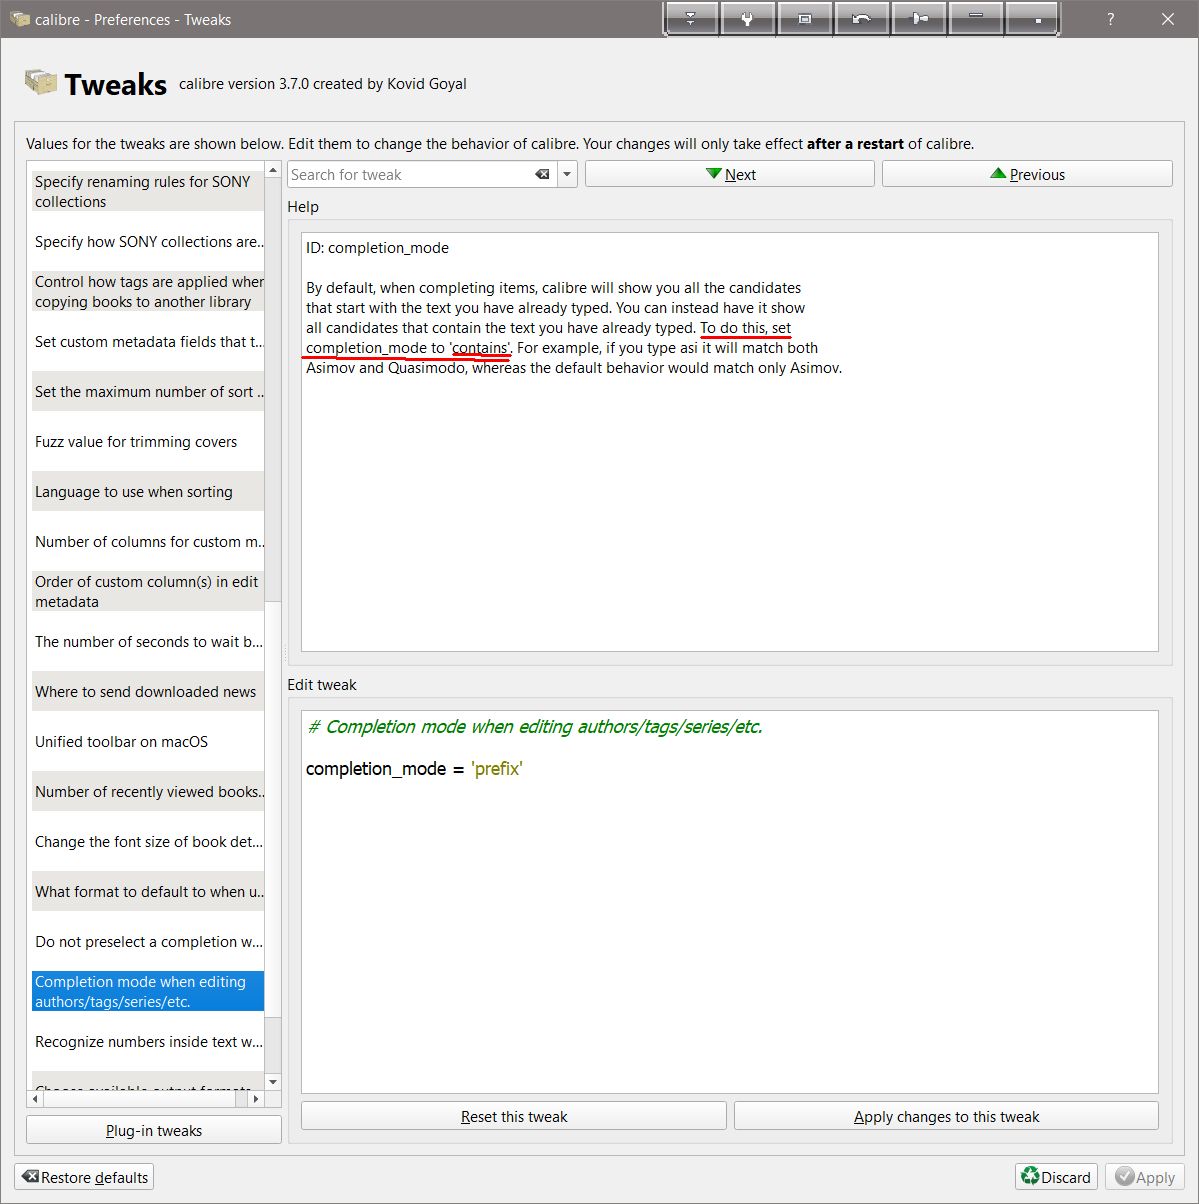
Task: Click 'ID: completion_mode' line in Help text
Action: 377,247
